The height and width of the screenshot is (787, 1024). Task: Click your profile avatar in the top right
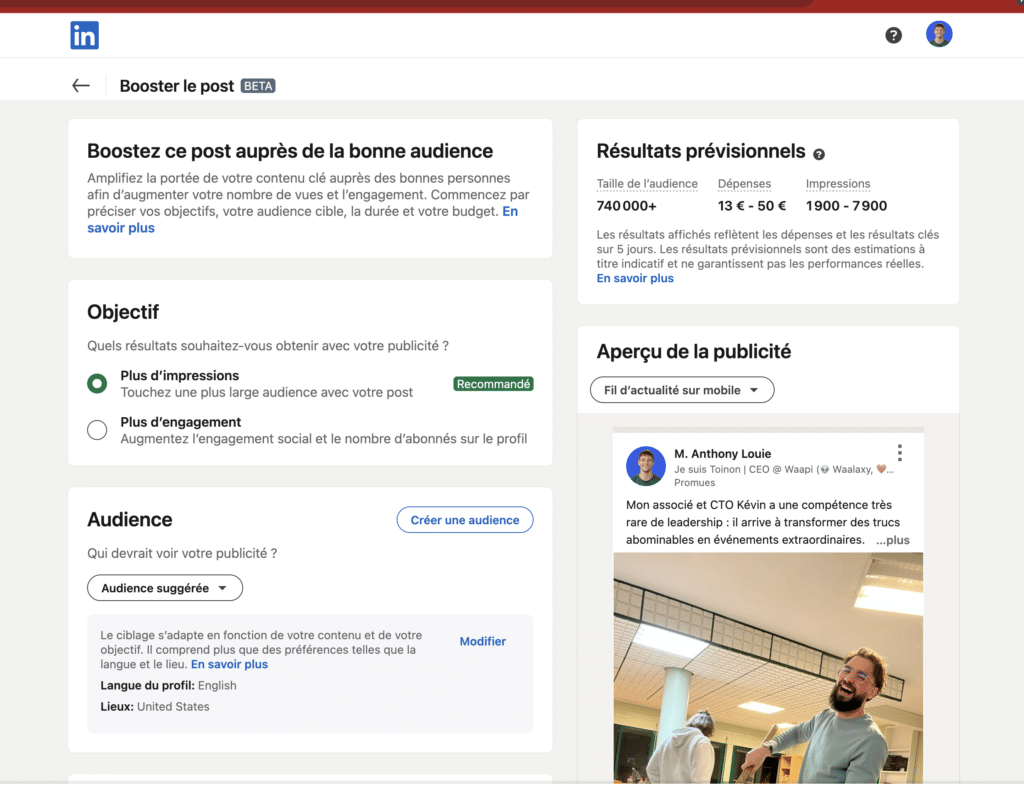tap(939, 34)
